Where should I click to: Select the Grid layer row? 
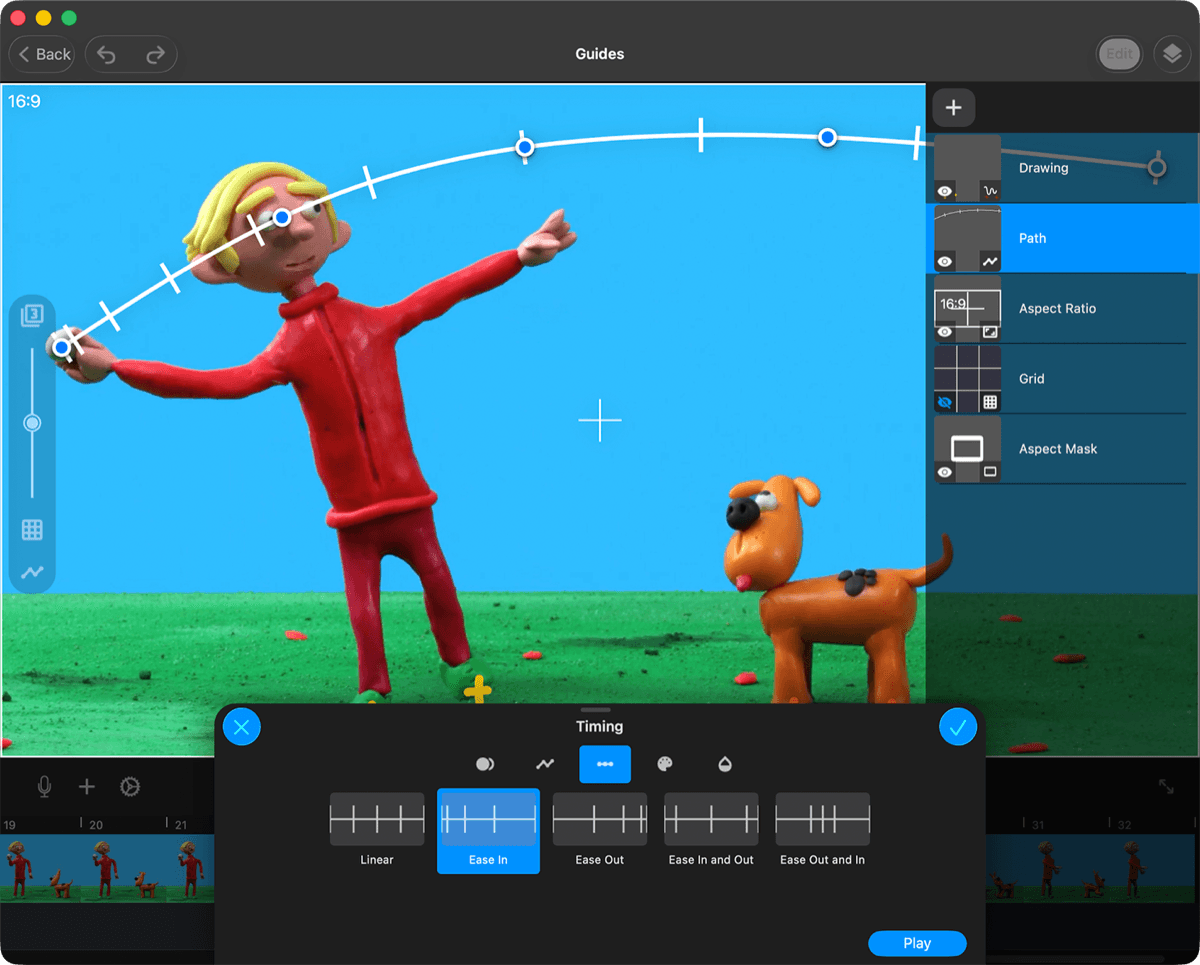pyautogui.click(x=1062, y=378)
